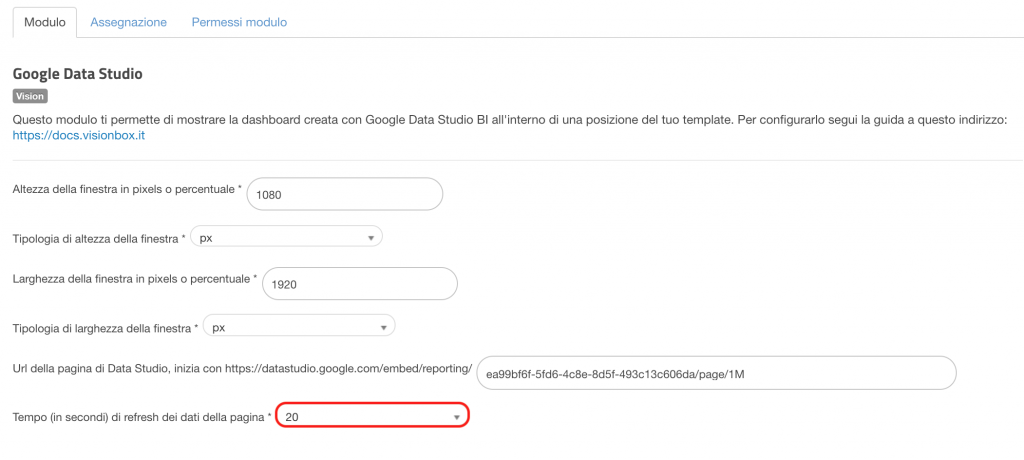Click the Larghezza della finestra label
This screenshot has width=1024, height=460.
pos(135,278)
